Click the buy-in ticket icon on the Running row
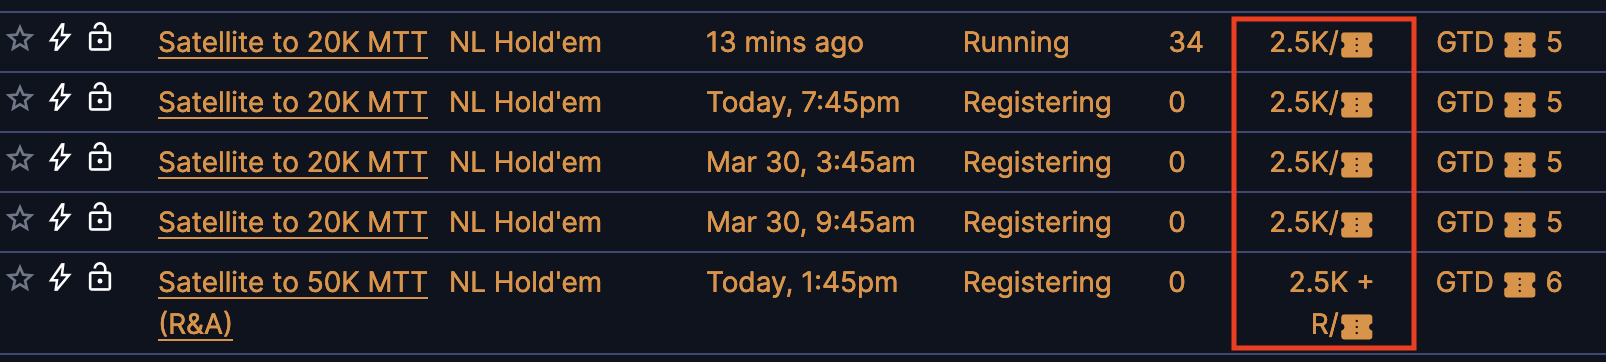Viewport: 1606px width, 362px height. 1356,45
